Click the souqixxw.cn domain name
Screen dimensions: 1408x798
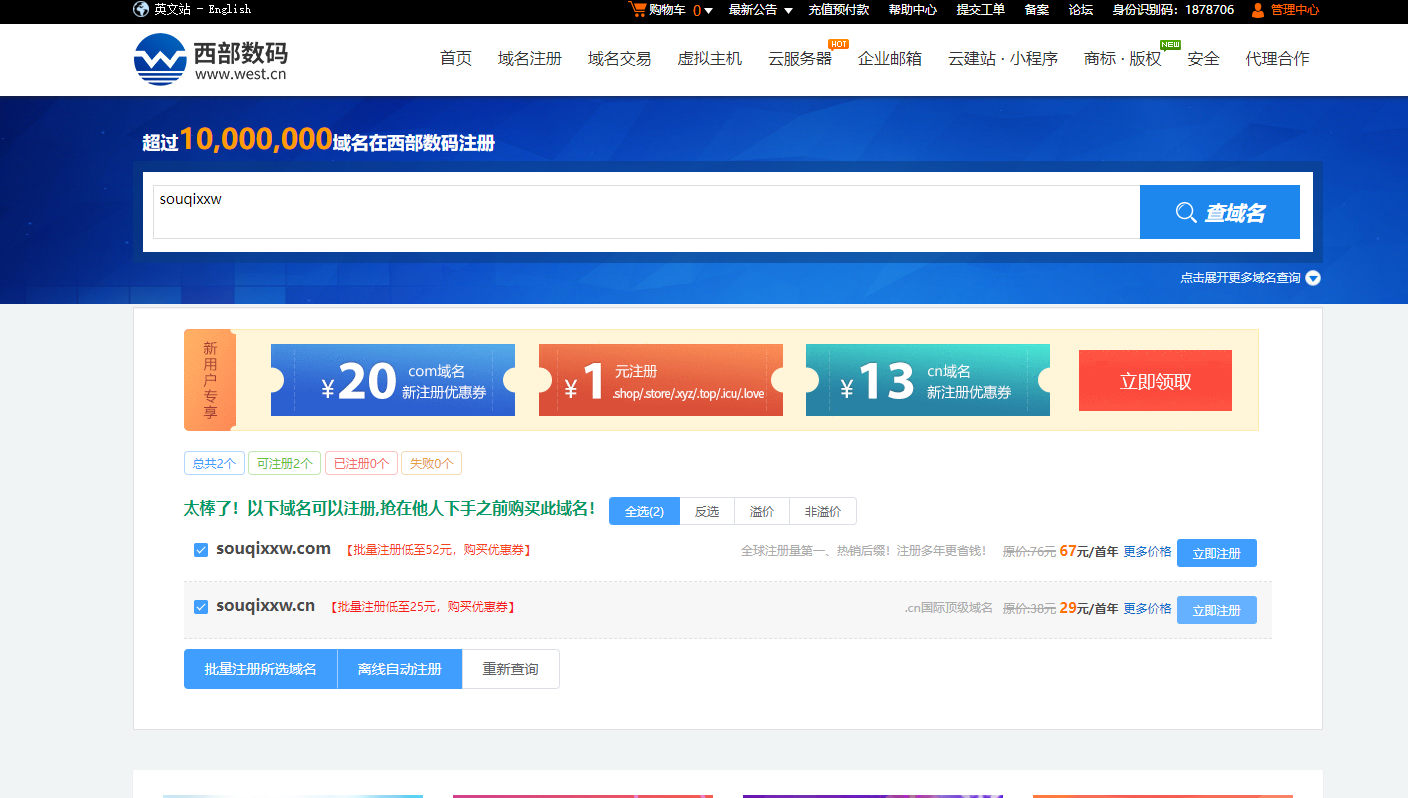[266, 605]
